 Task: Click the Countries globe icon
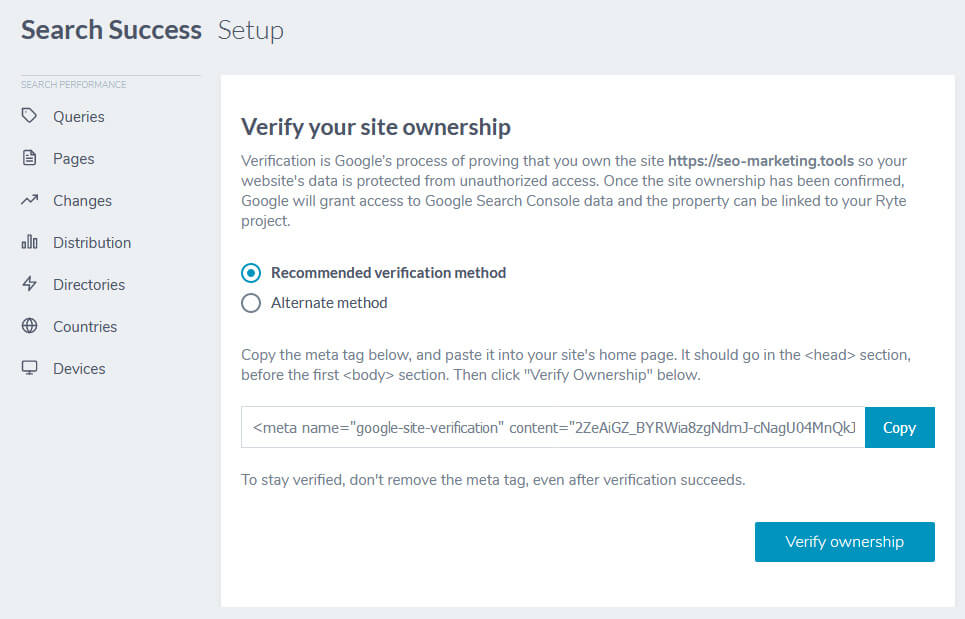pos(30,326)
